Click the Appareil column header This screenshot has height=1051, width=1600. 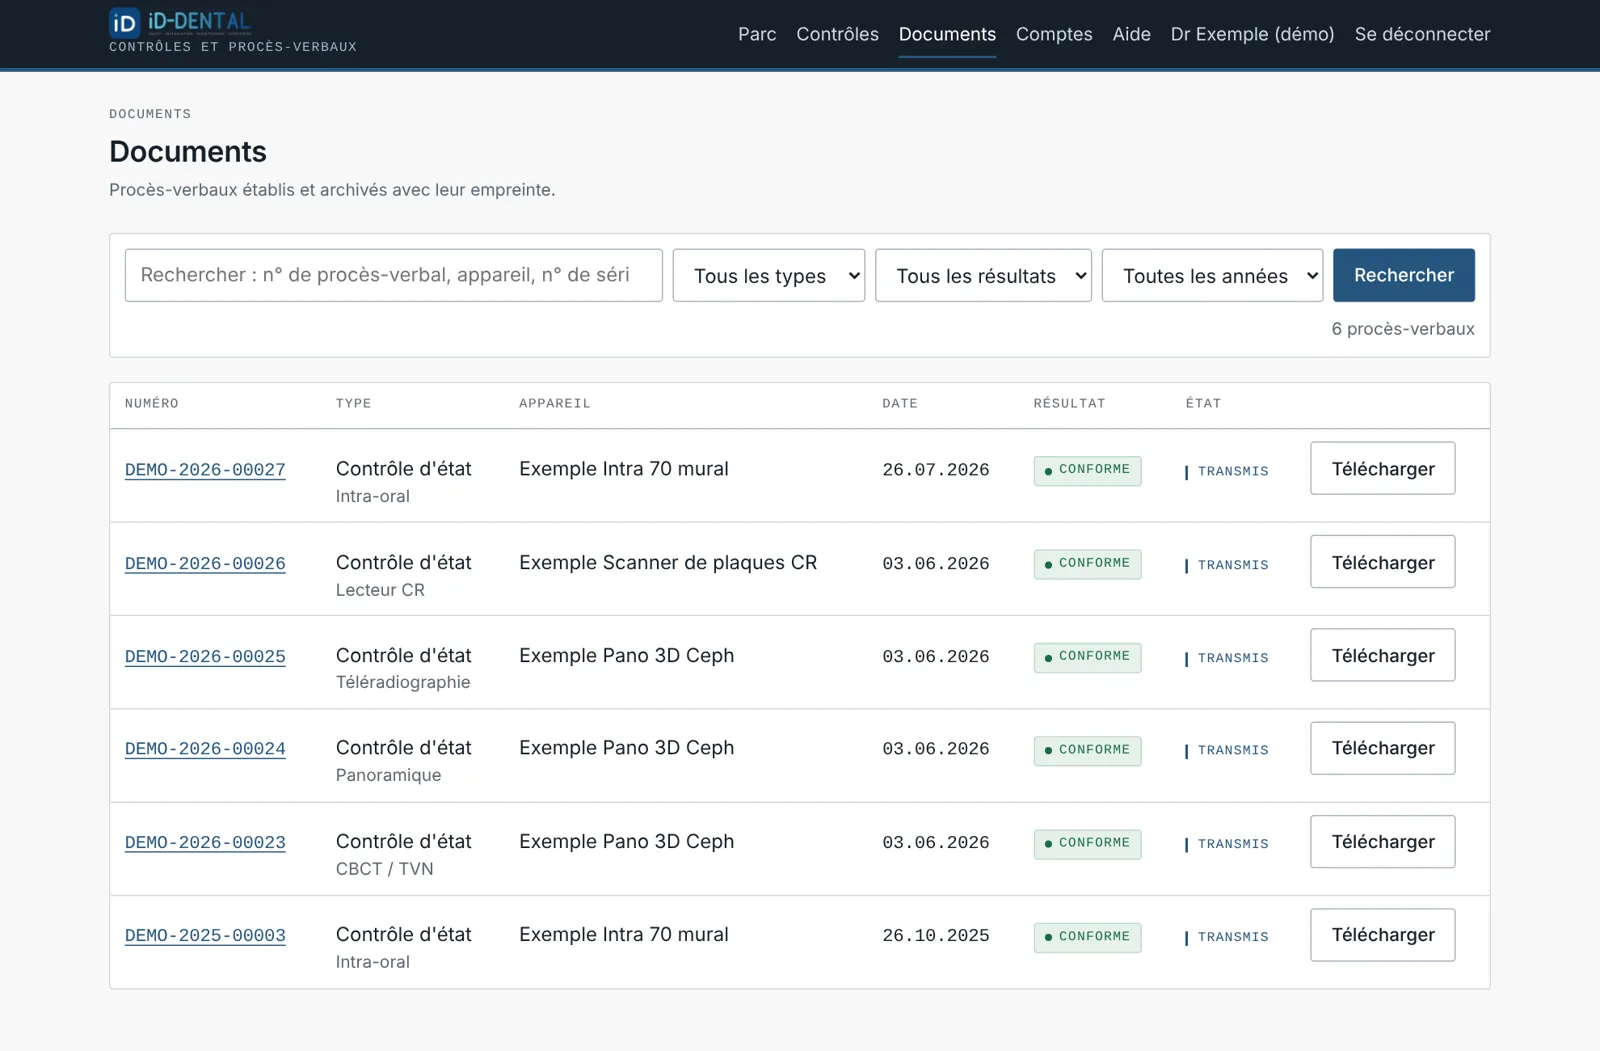(x=555, y=404)
